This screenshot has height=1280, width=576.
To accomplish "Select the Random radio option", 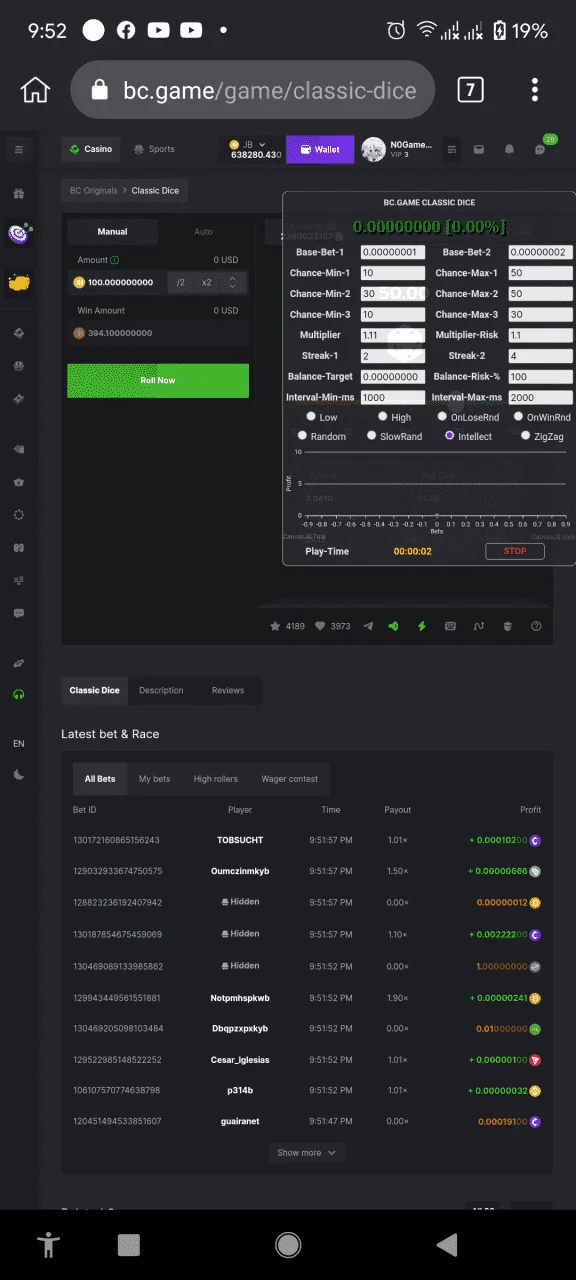I will (302, 435).
